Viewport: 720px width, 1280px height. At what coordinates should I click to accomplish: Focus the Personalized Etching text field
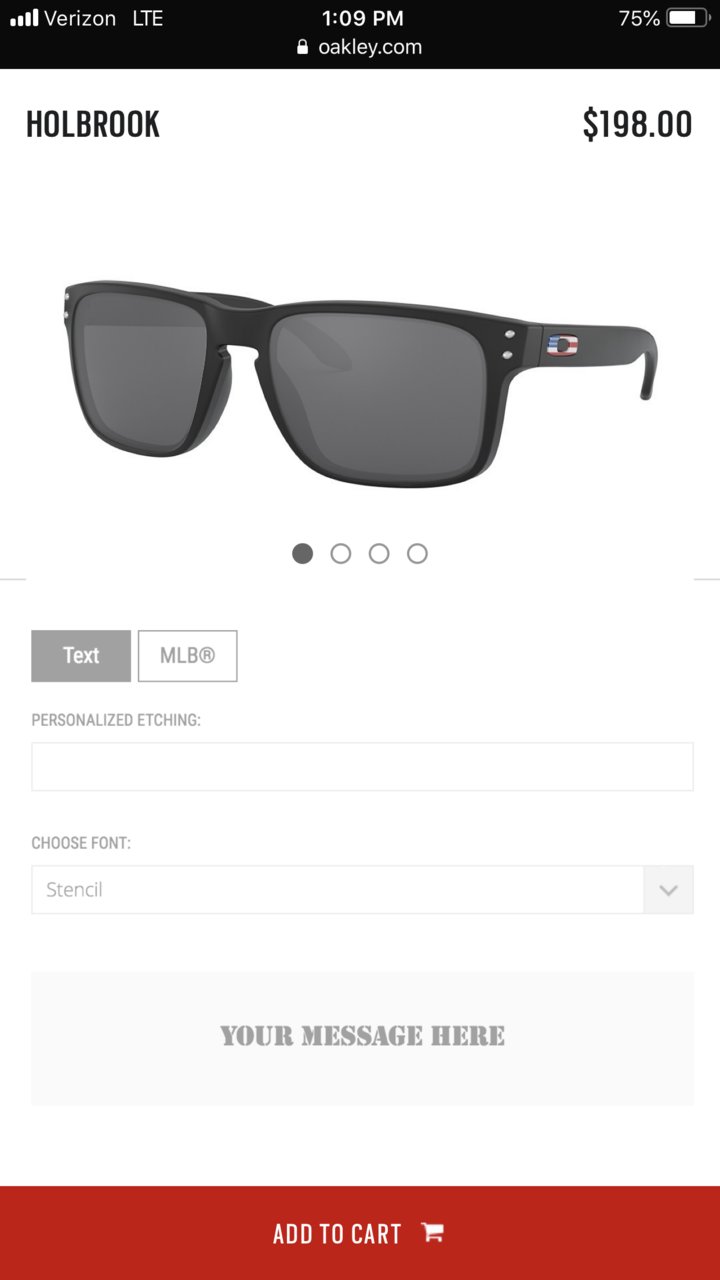pos(362,767)
